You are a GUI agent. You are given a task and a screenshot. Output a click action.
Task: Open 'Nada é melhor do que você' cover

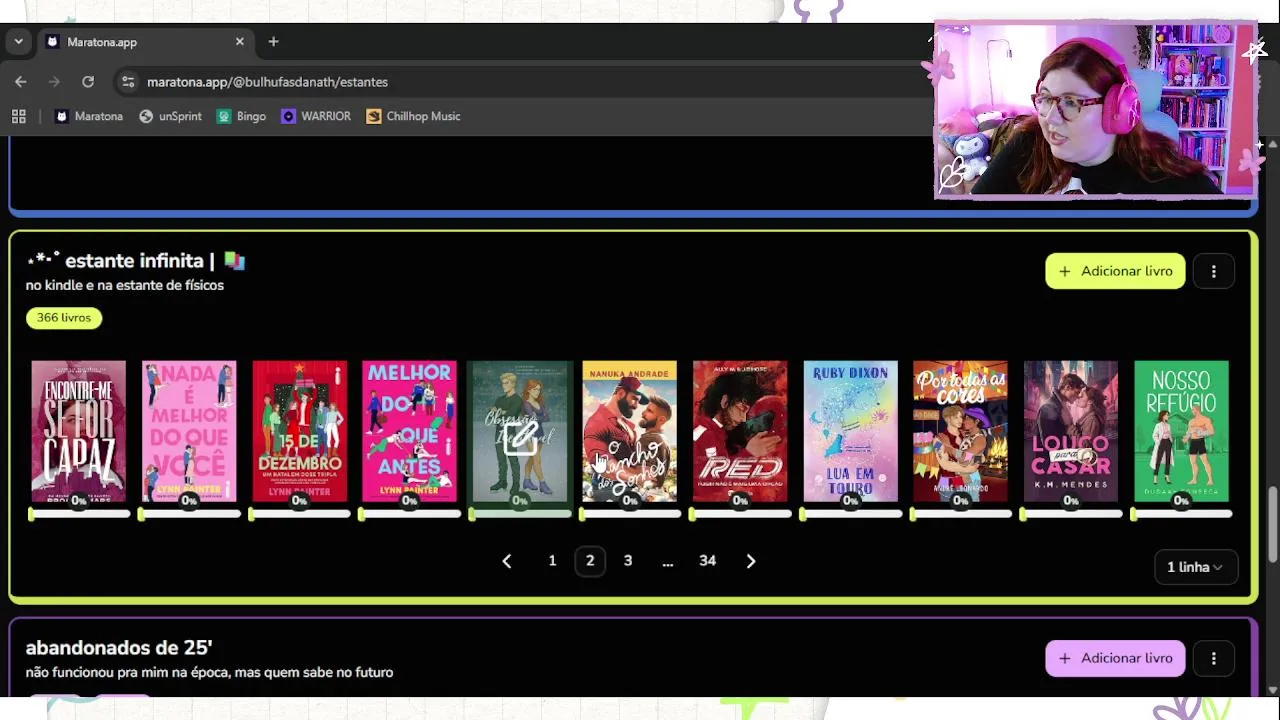(x=189, y=431)
